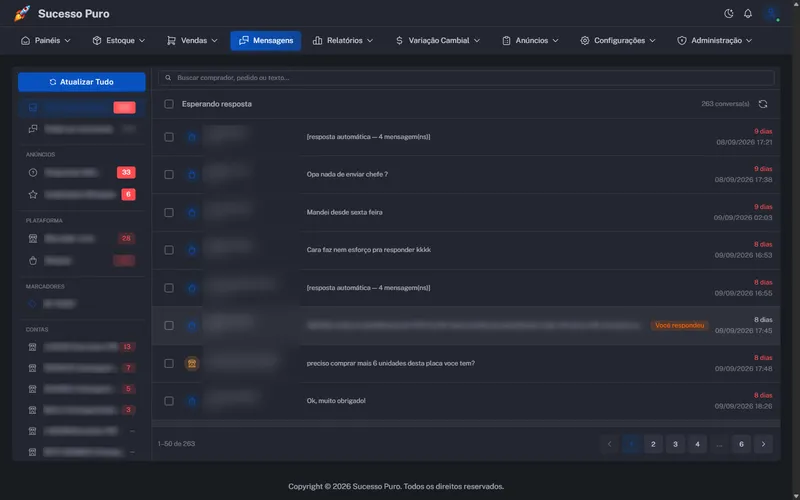The height and width of the screenshot is (500, 800).
Task: Click the search field for comprador, pedido ou texto
Action: click(466, 78)
